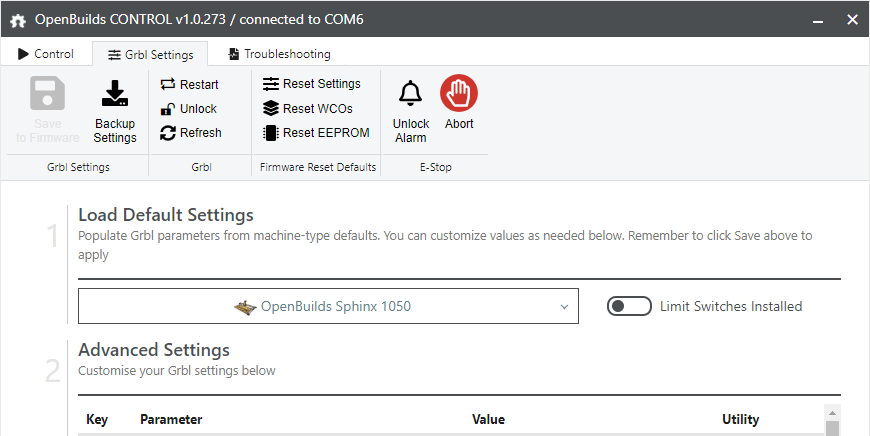Open the Control tab

pyautogui.click(x=46, y=54)
